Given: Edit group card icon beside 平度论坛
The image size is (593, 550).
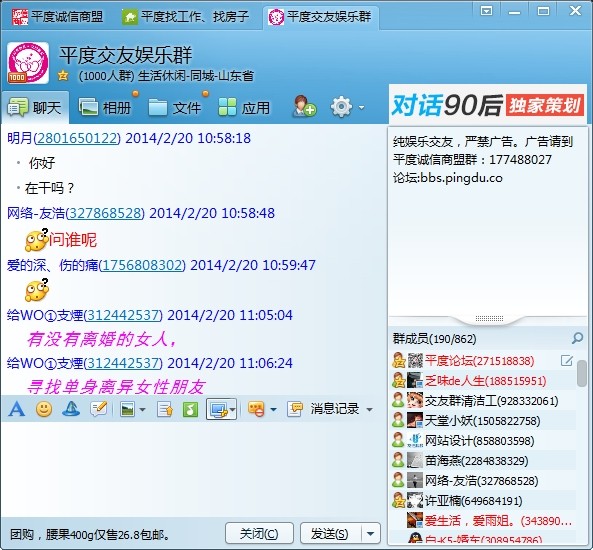Looking at the screenshot, I should pyautogui.click(x=567, y=360).
